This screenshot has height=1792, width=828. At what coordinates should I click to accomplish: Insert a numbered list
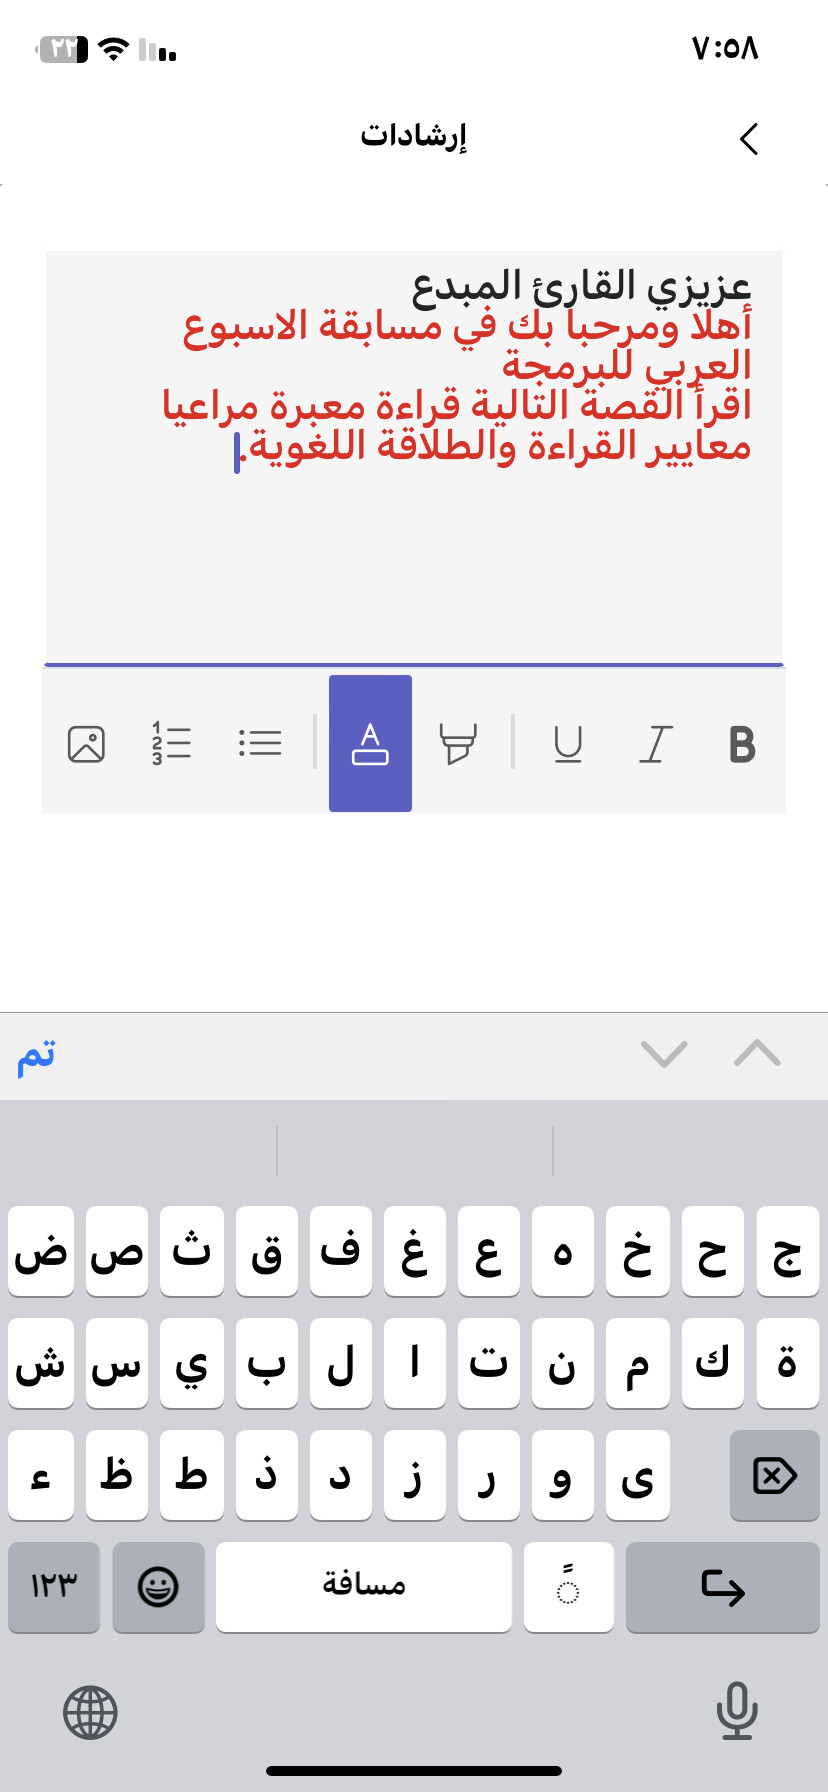pos(171,743)
